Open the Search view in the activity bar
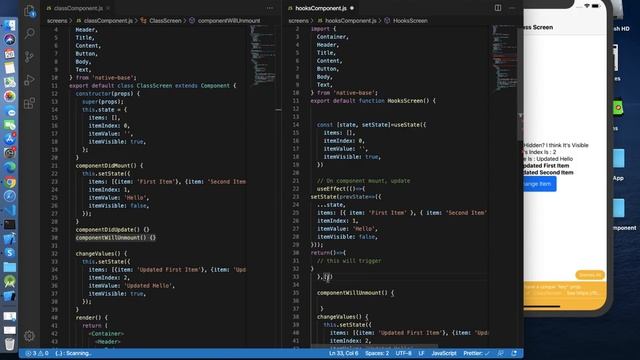The image size is (640, 360). pos(29,33)
